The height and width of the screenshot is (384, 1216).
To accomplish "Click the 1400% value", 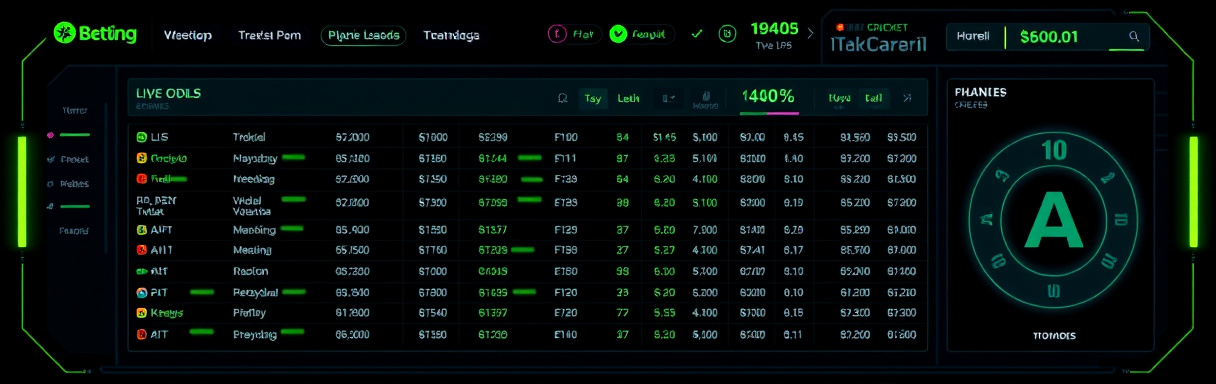I will [768, 97].
